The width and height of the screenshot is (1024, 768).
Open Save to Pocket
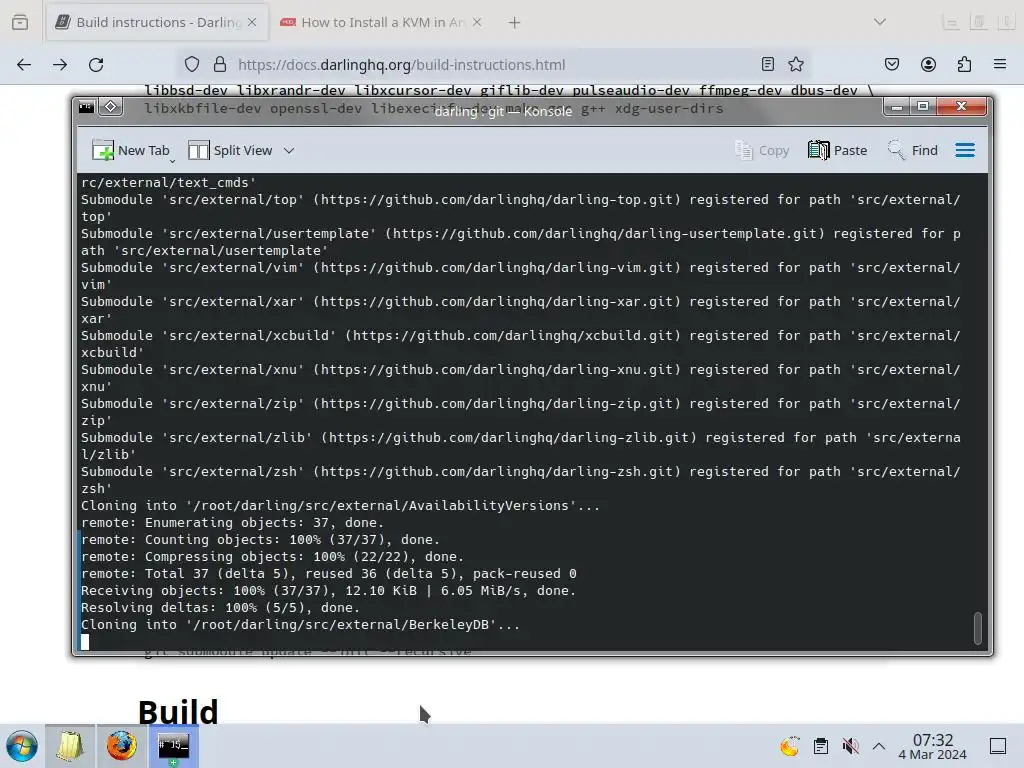[x=891, y=64]
